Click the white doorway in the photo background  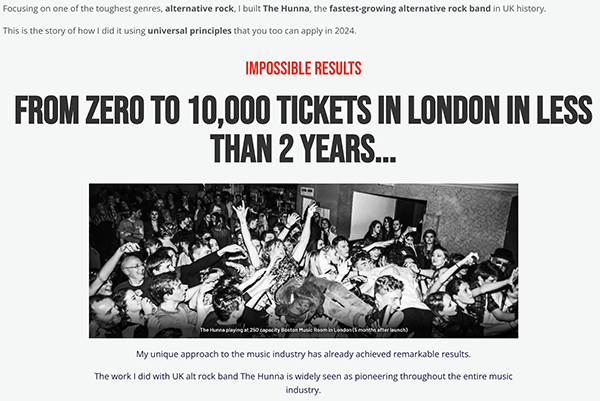(x=373, y=215)
